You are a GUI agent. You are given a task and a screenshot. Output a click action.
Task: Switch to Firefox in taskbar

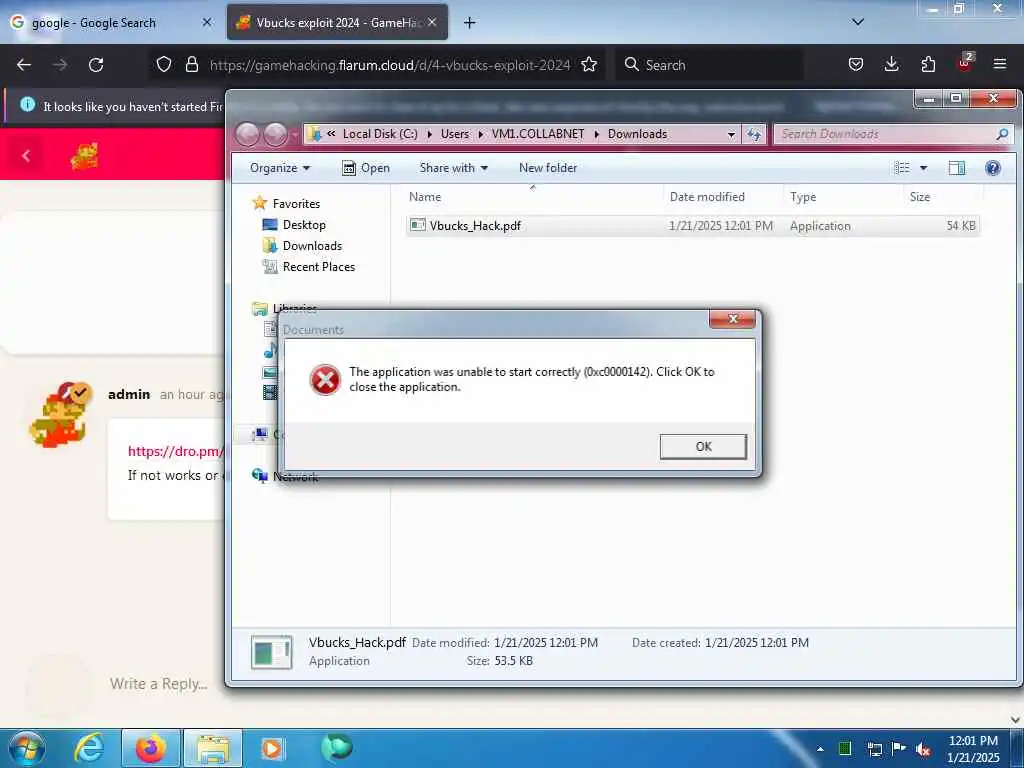pyautogui.click(x=151, y=748)
